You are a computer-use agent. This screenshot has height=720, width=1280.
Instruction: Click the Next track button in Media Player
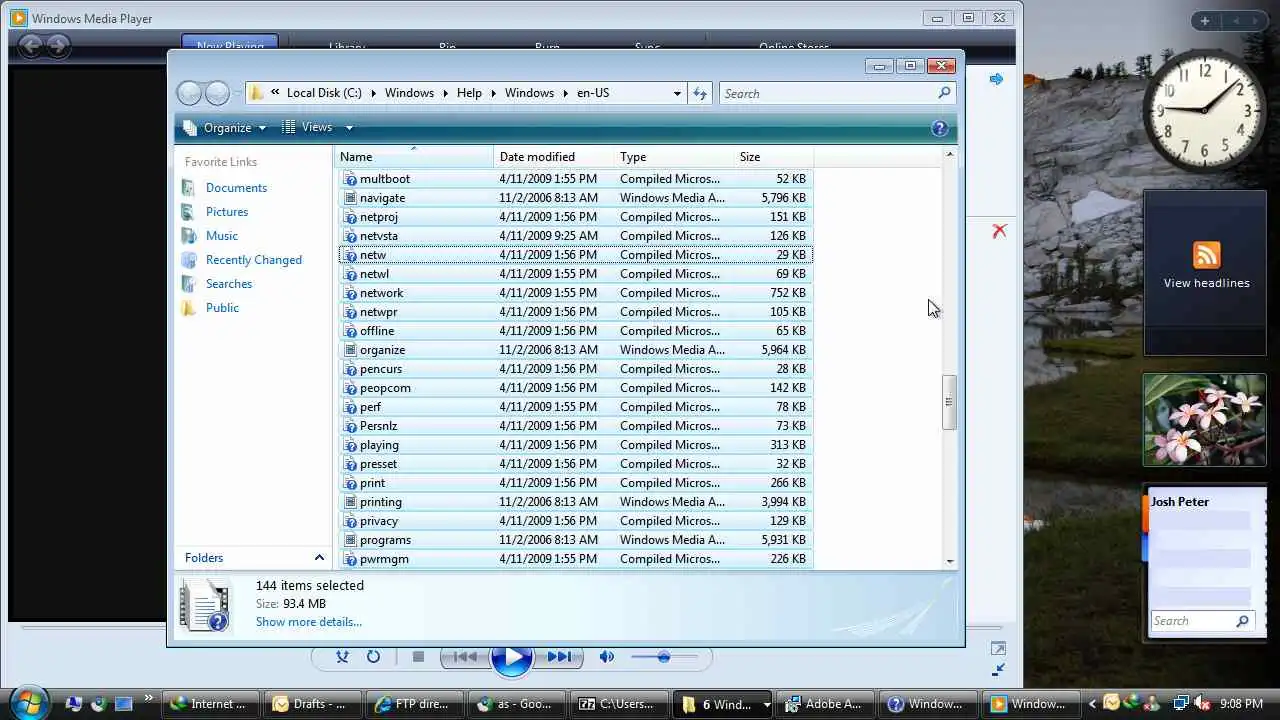click(x=559, y=657)
